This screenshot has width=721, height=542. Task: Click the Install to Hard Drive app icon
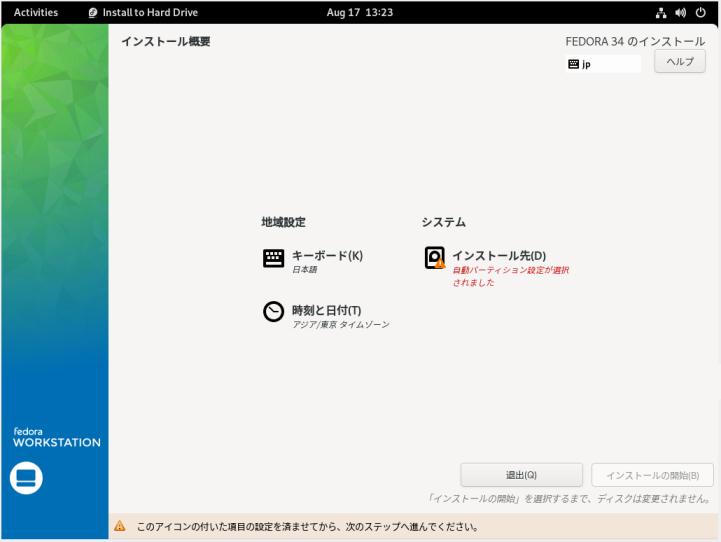pyautogui.click(x=93, y=13)
